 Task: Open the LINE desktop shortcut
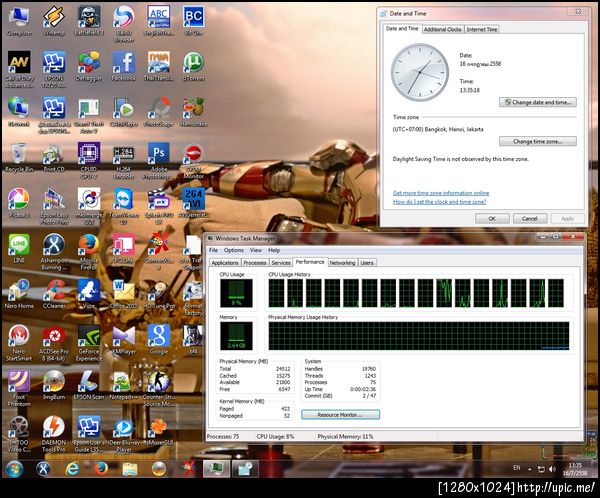tap(19, 248)
